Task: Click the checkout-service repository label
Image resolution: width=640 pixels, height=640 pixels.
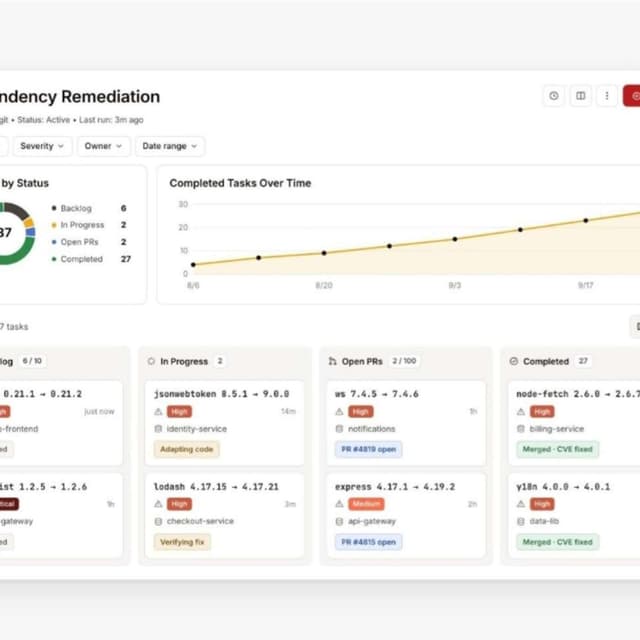Action: pos(200,521)
